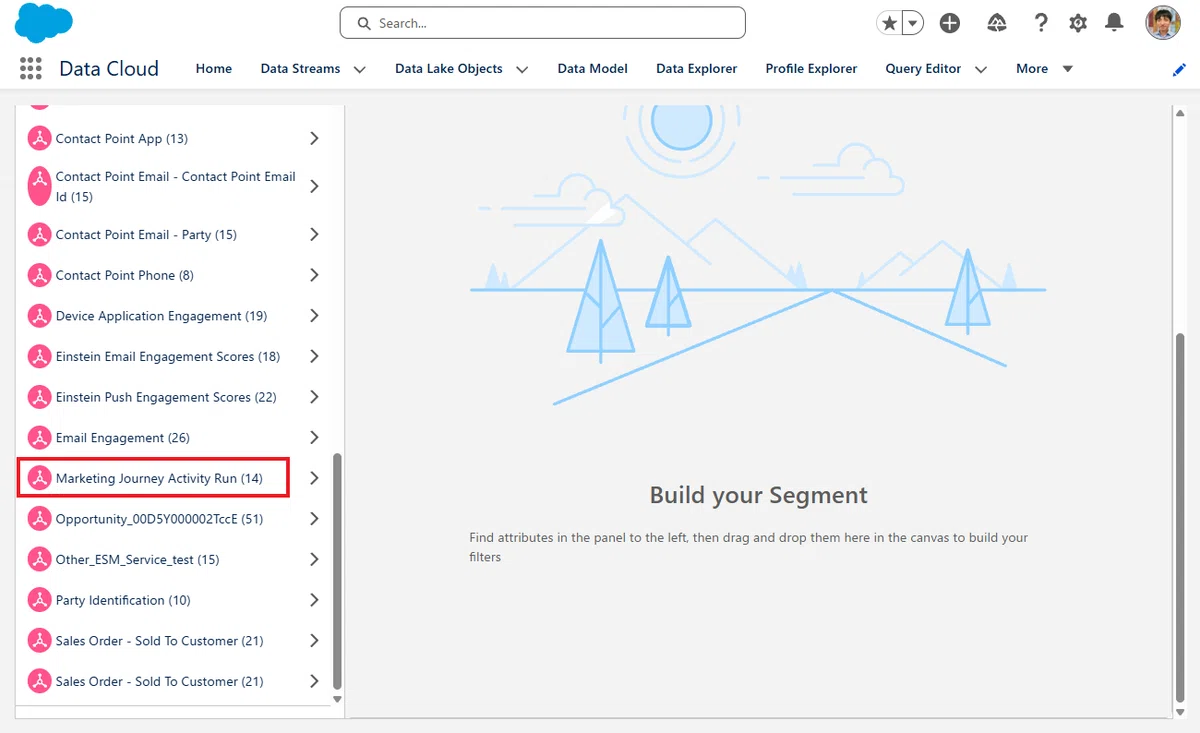The image size is (1200, 733).
Task: Open the favorites list dropdown arrow
Action: point(912,23)
